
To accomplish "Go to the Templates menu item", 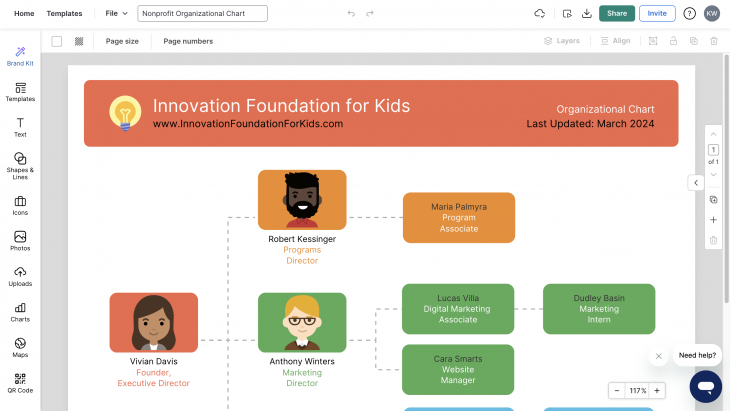I will 64,14.
